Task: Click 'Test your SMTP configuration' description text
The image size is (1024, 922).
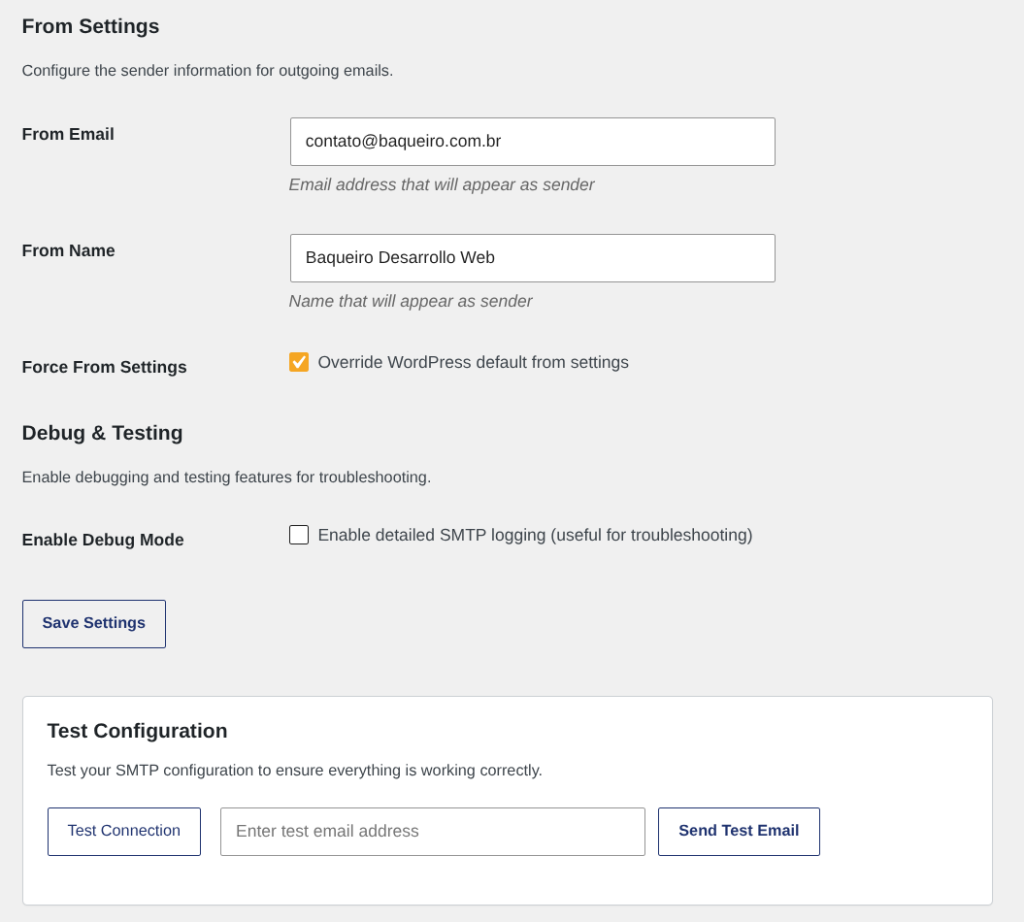Action: click(295, 771)
